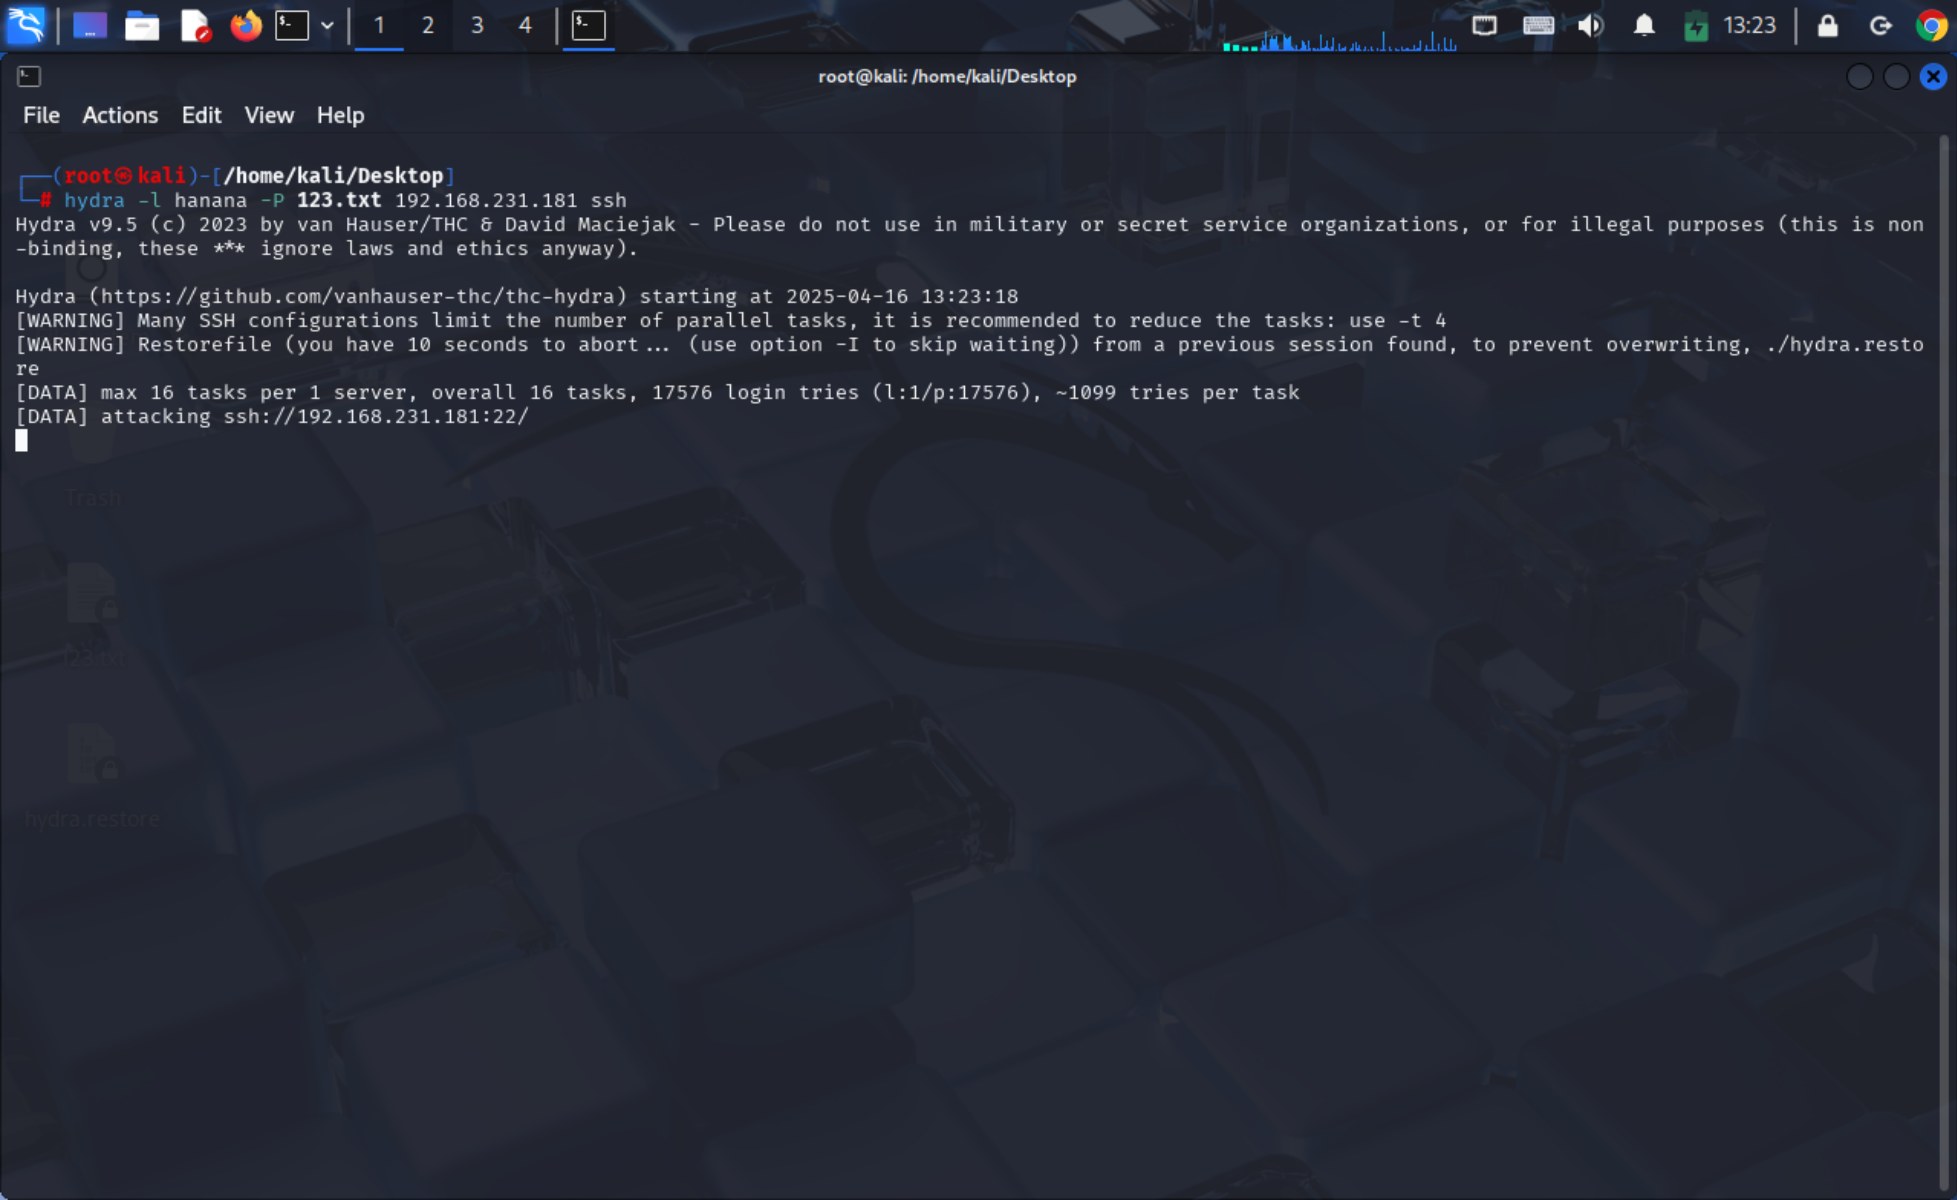Screen dimensions: 1957x1200
Task: Open the Kali dragon applications menu
Action: click(x=26, y=25)
